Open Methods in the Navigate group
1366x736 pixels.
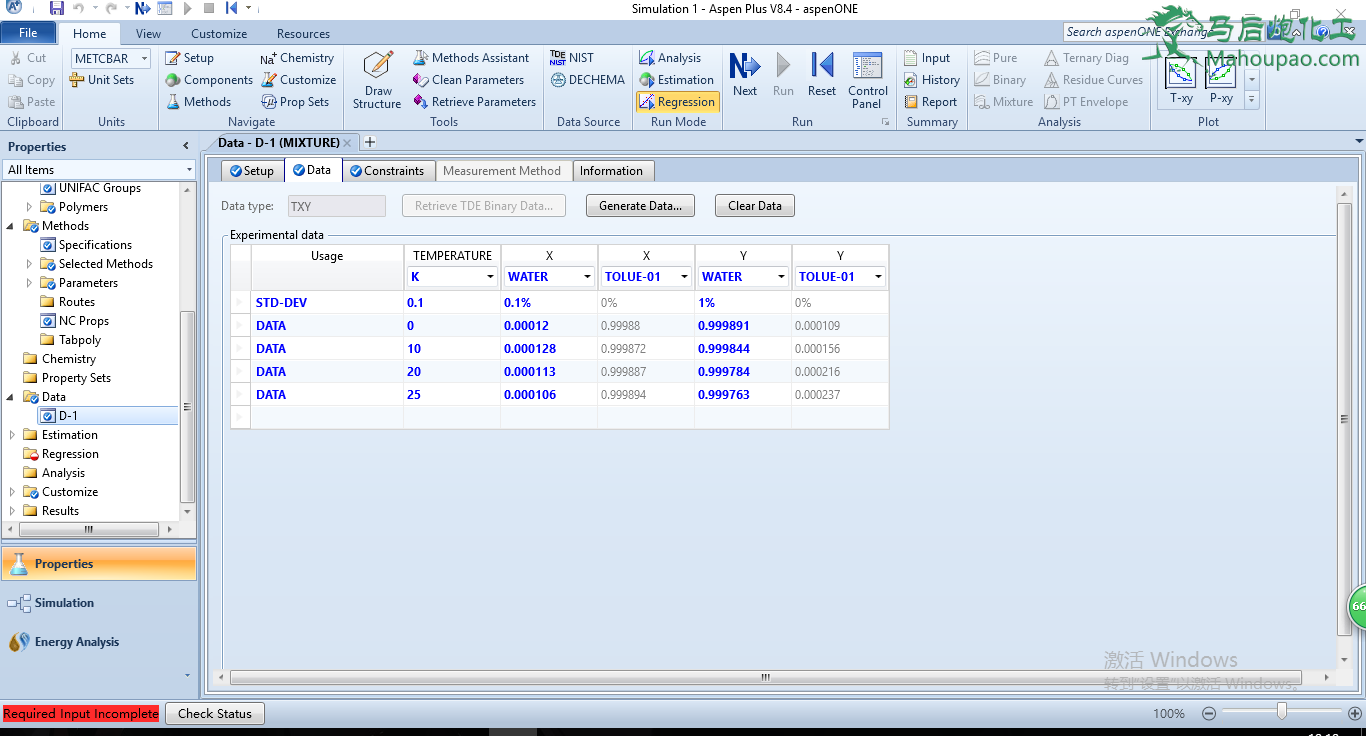[198, 102]
